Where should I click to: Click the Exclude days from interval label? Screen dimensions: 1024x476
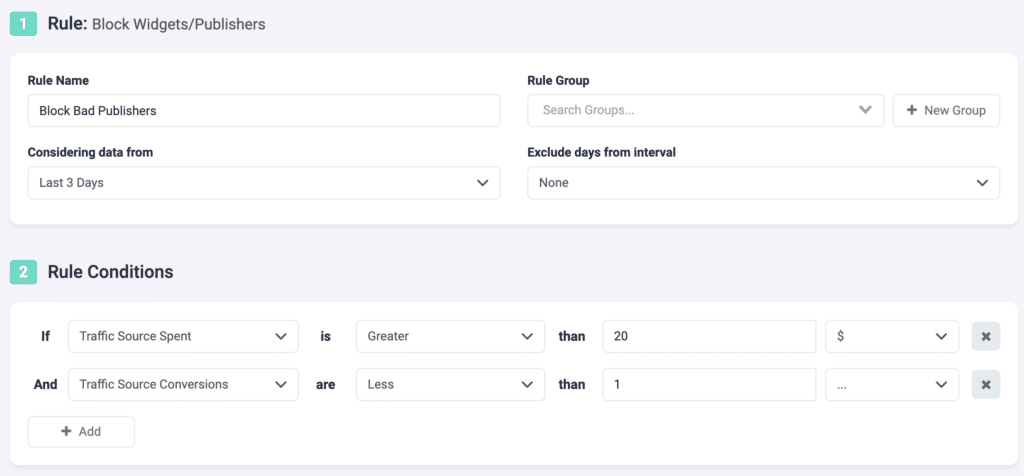point(601,153)
